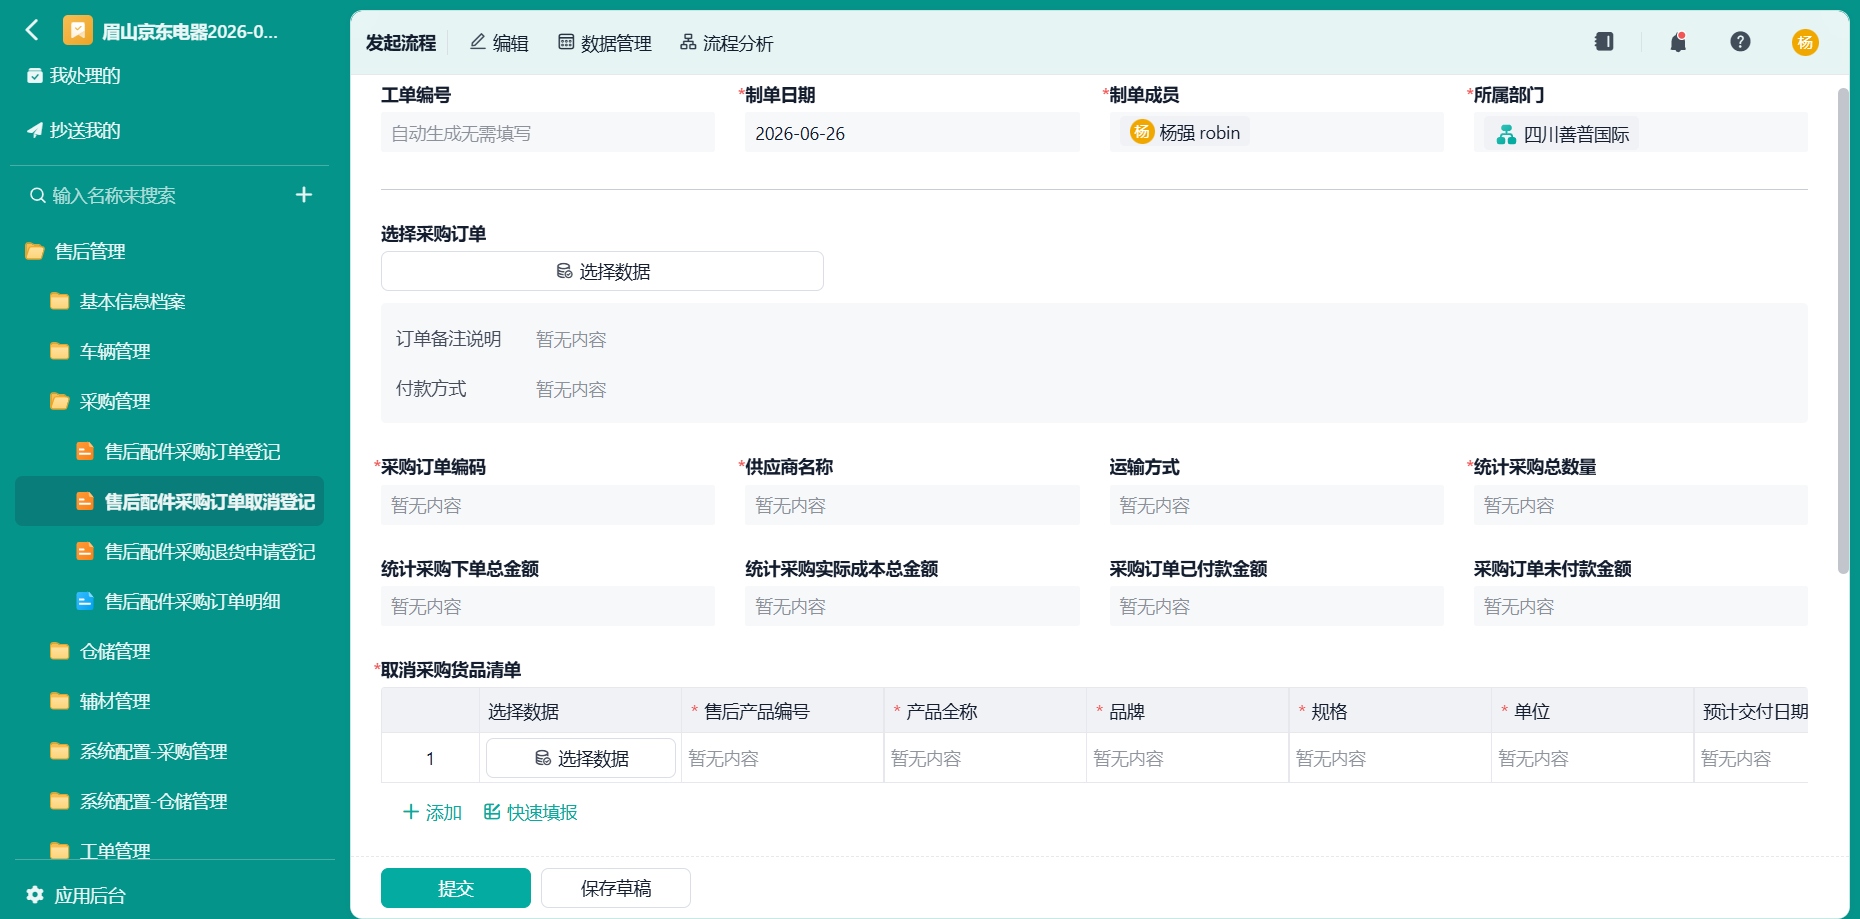Click the 快速填报 link
This screenshot has width=1860, height=919.
[x=531, y=812]
